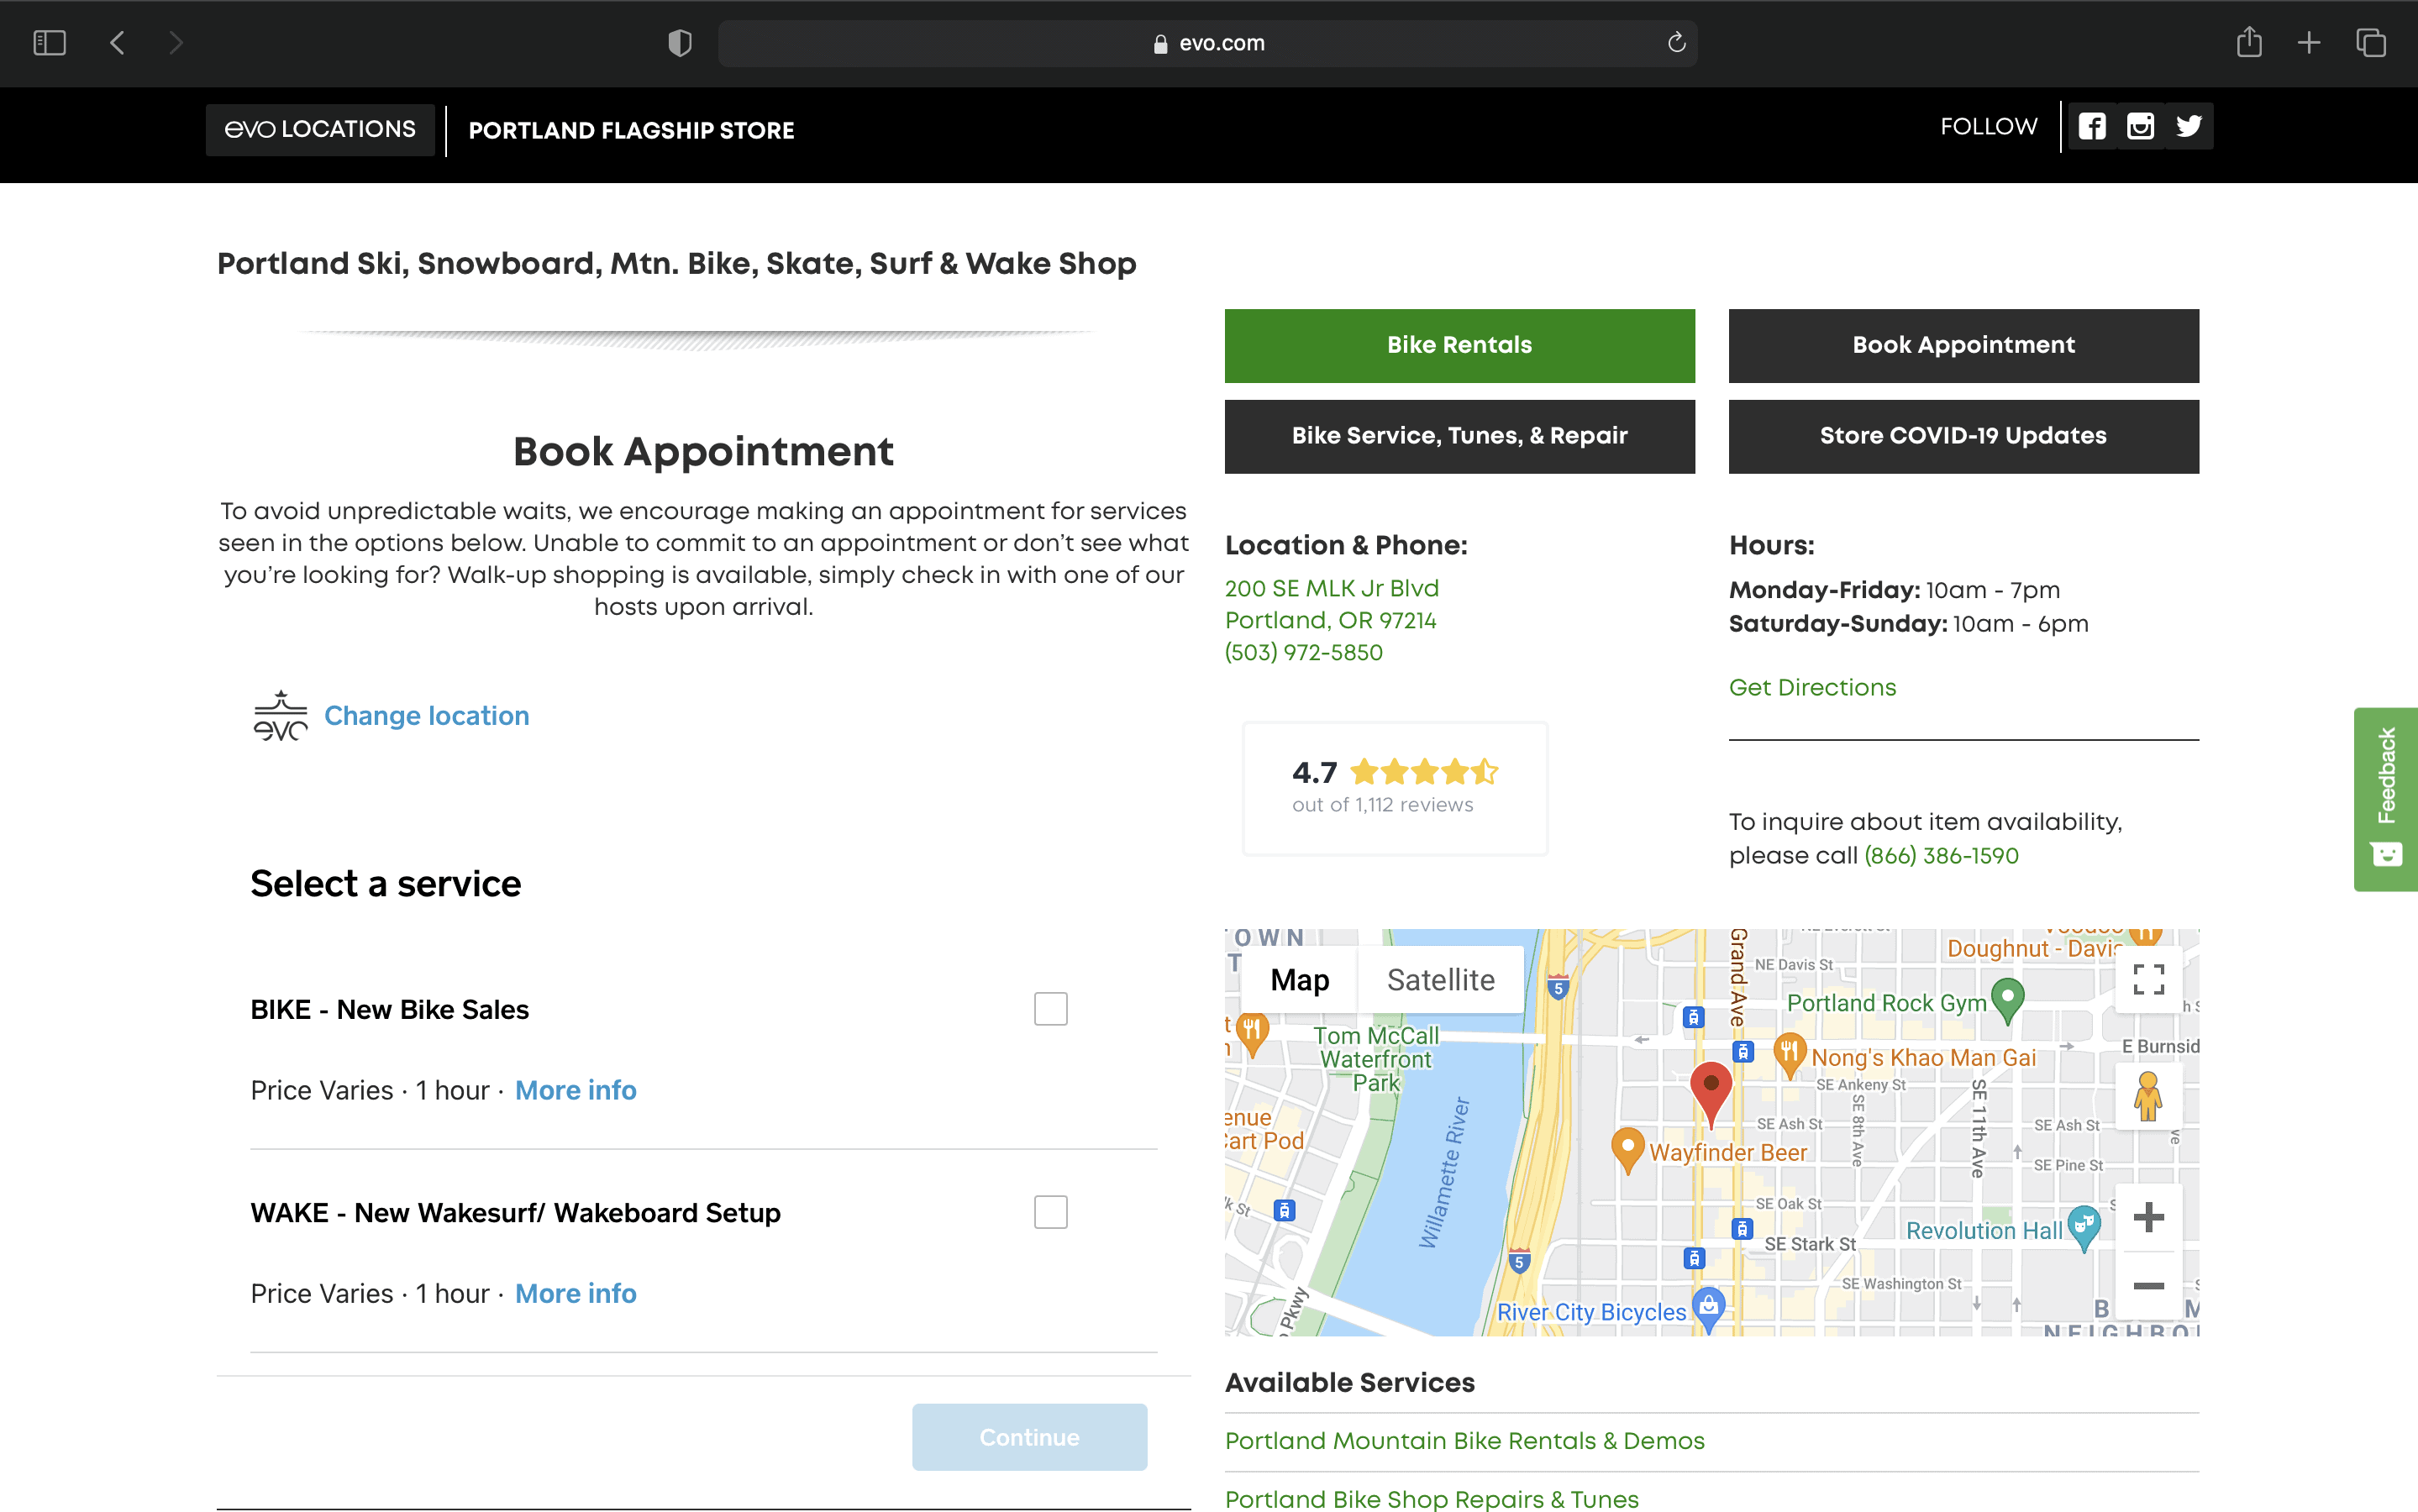This screenshot has width=2418, height=1512.
Task: Switch the map to Satellite view
Action: 1440,980
